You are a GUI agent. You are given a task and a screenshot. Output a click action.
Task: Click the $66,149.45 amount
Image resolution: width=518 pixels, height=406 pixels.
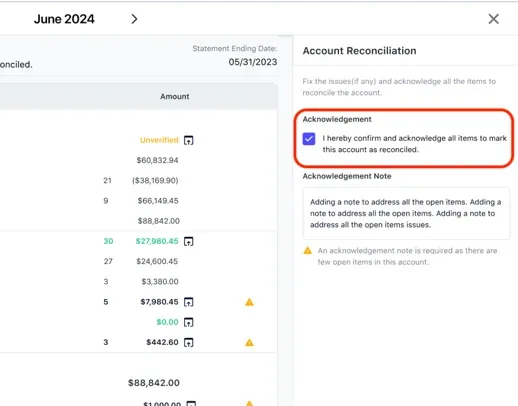click(x=158, y=201)
